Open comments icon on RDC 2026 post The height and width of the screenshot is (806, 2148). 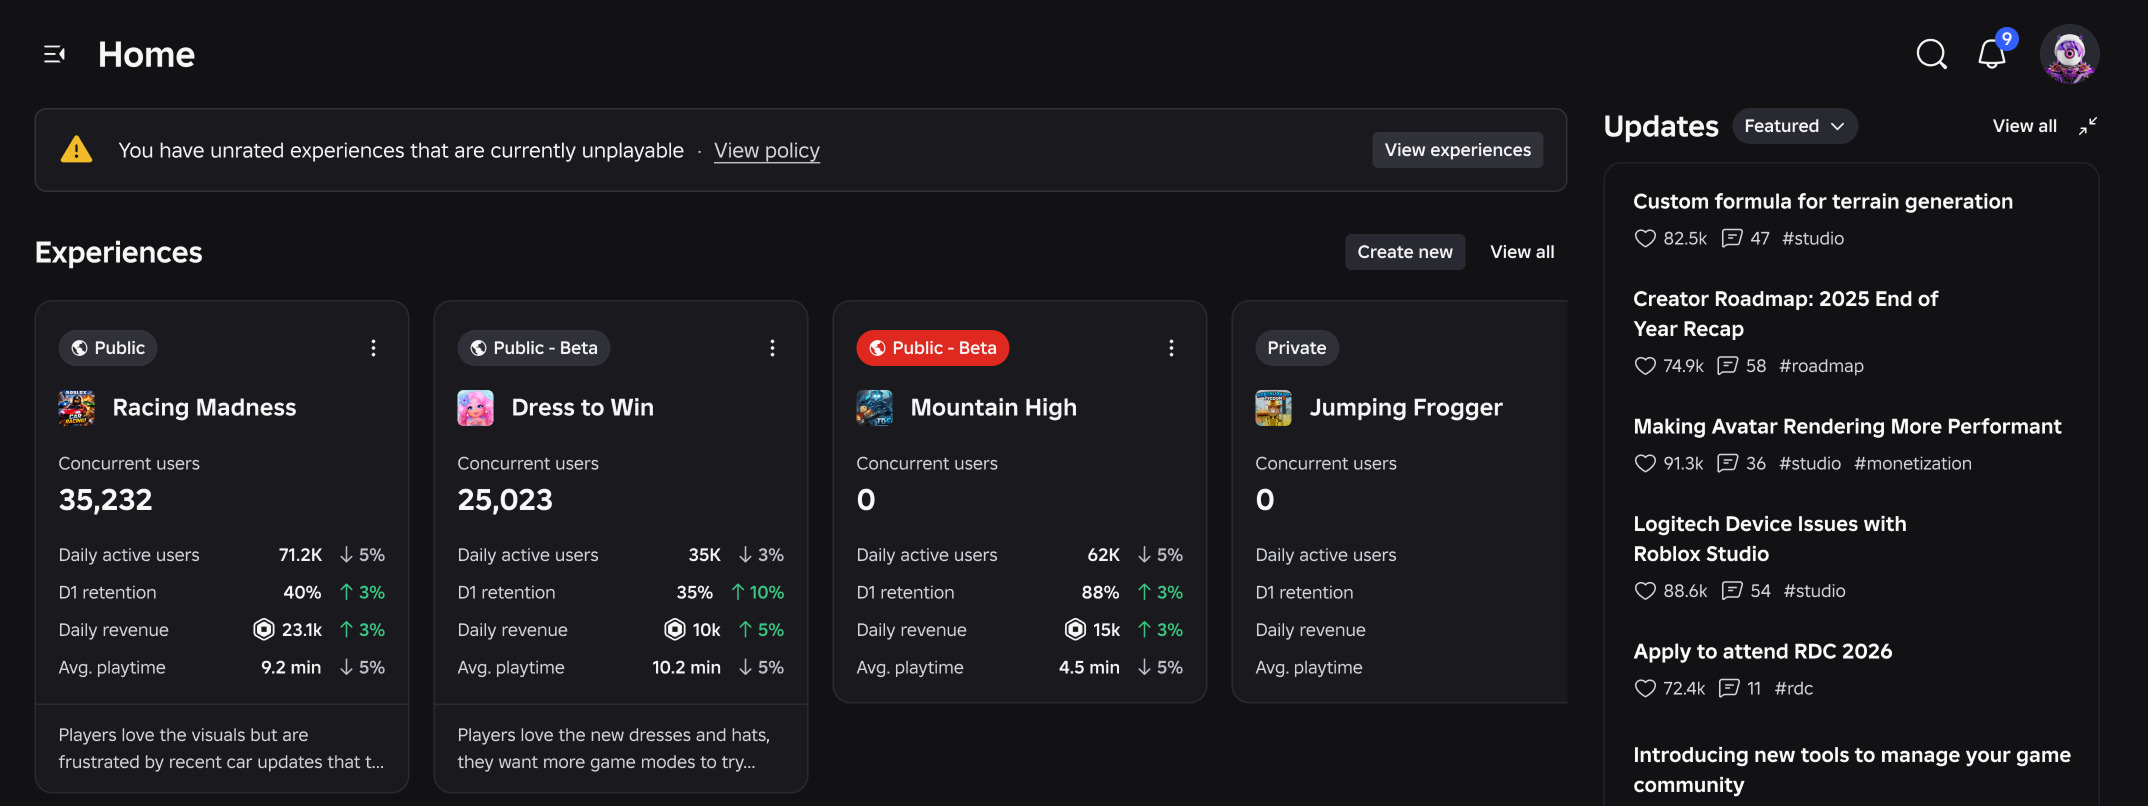pyautogui.click(x=1729, y=688)
